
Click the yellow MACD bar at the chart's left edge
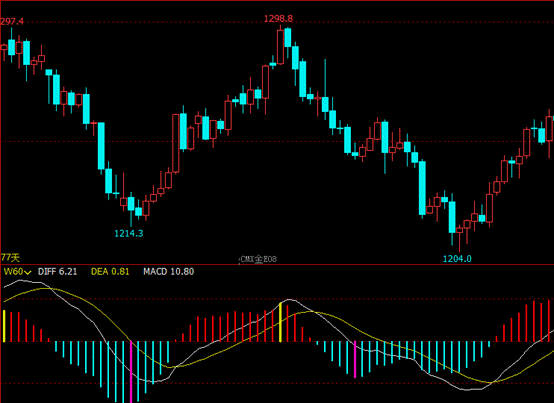tap(4, 326)
